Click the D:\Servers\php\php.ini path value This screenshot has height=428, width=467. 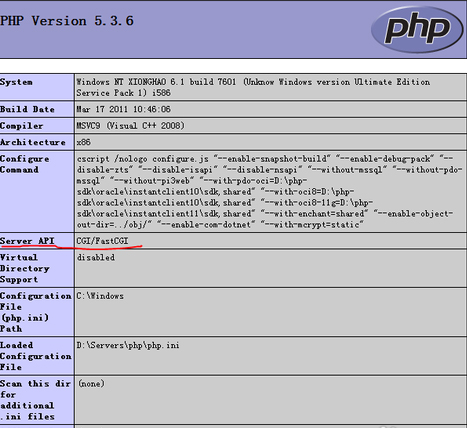click(x=128, y=345)
